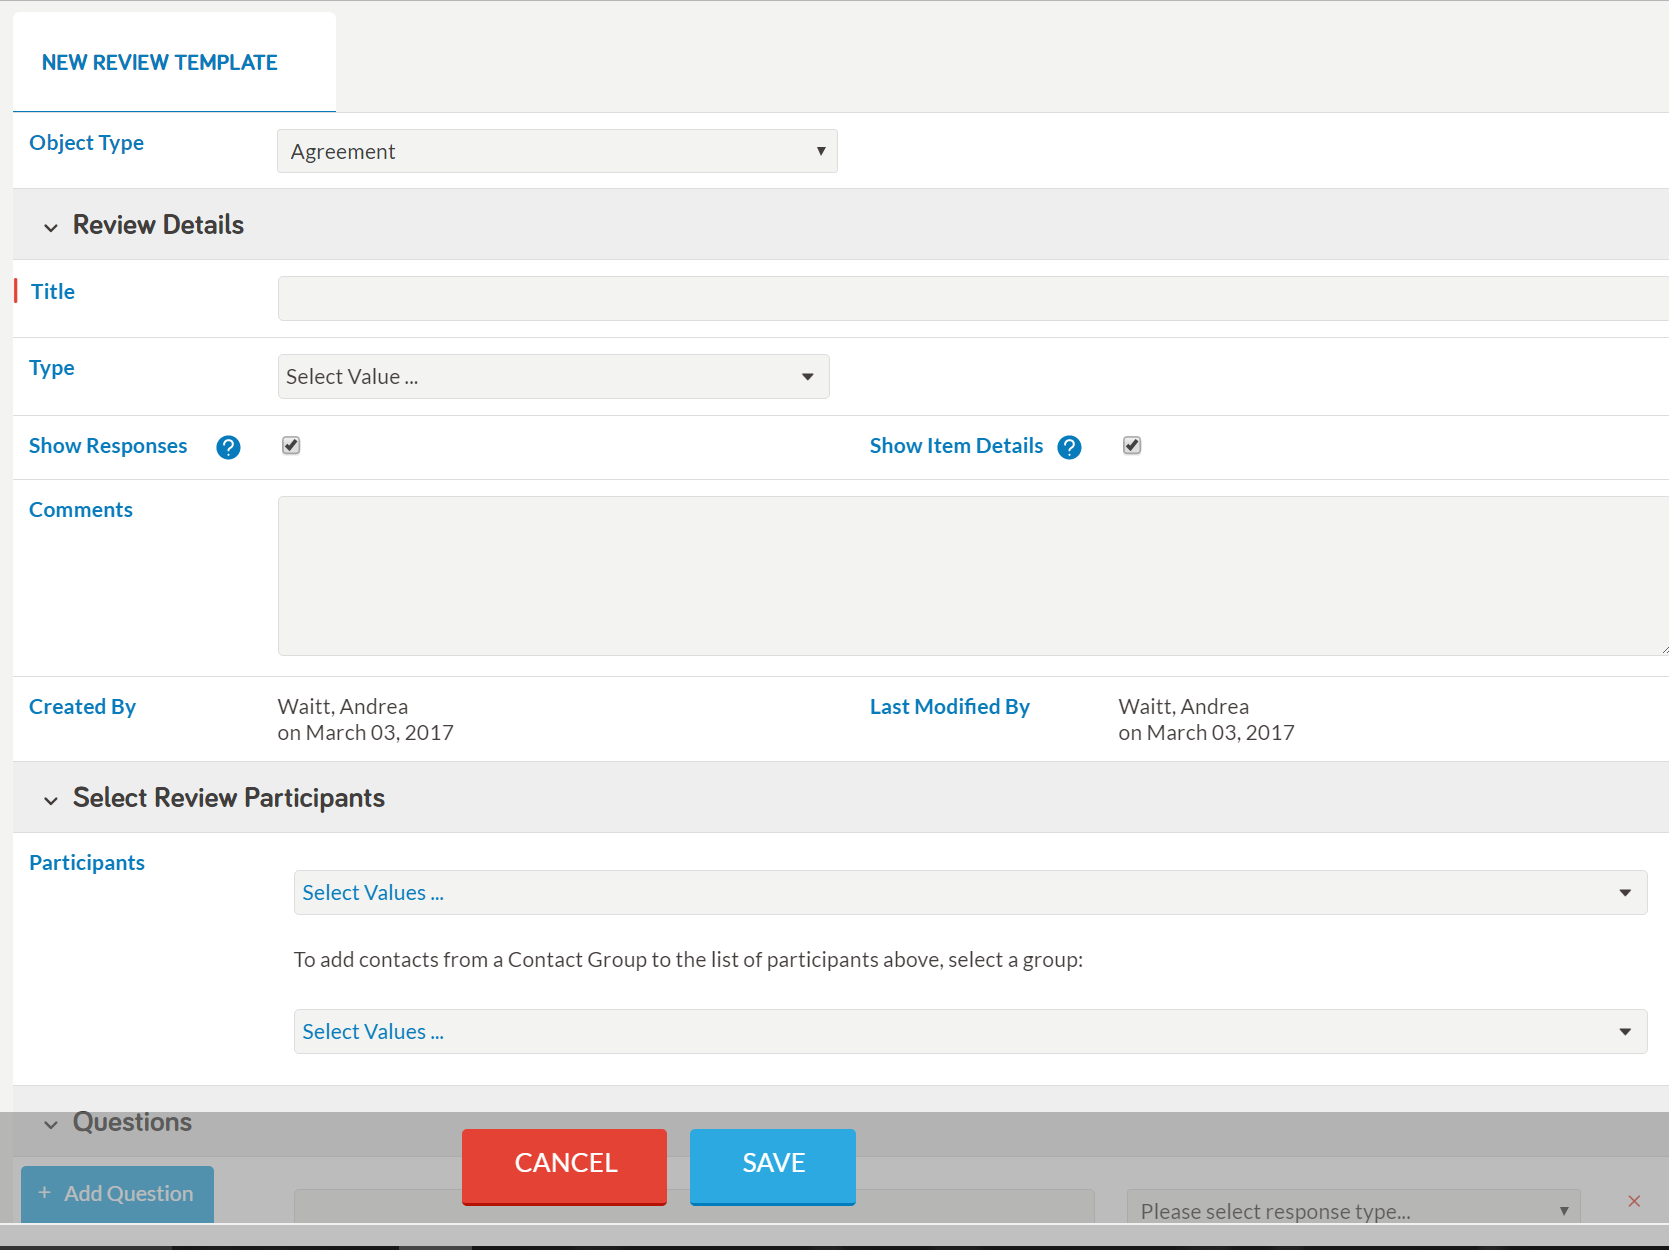
Task: Click the Show Item Details label
Action: tap(956, 446)
